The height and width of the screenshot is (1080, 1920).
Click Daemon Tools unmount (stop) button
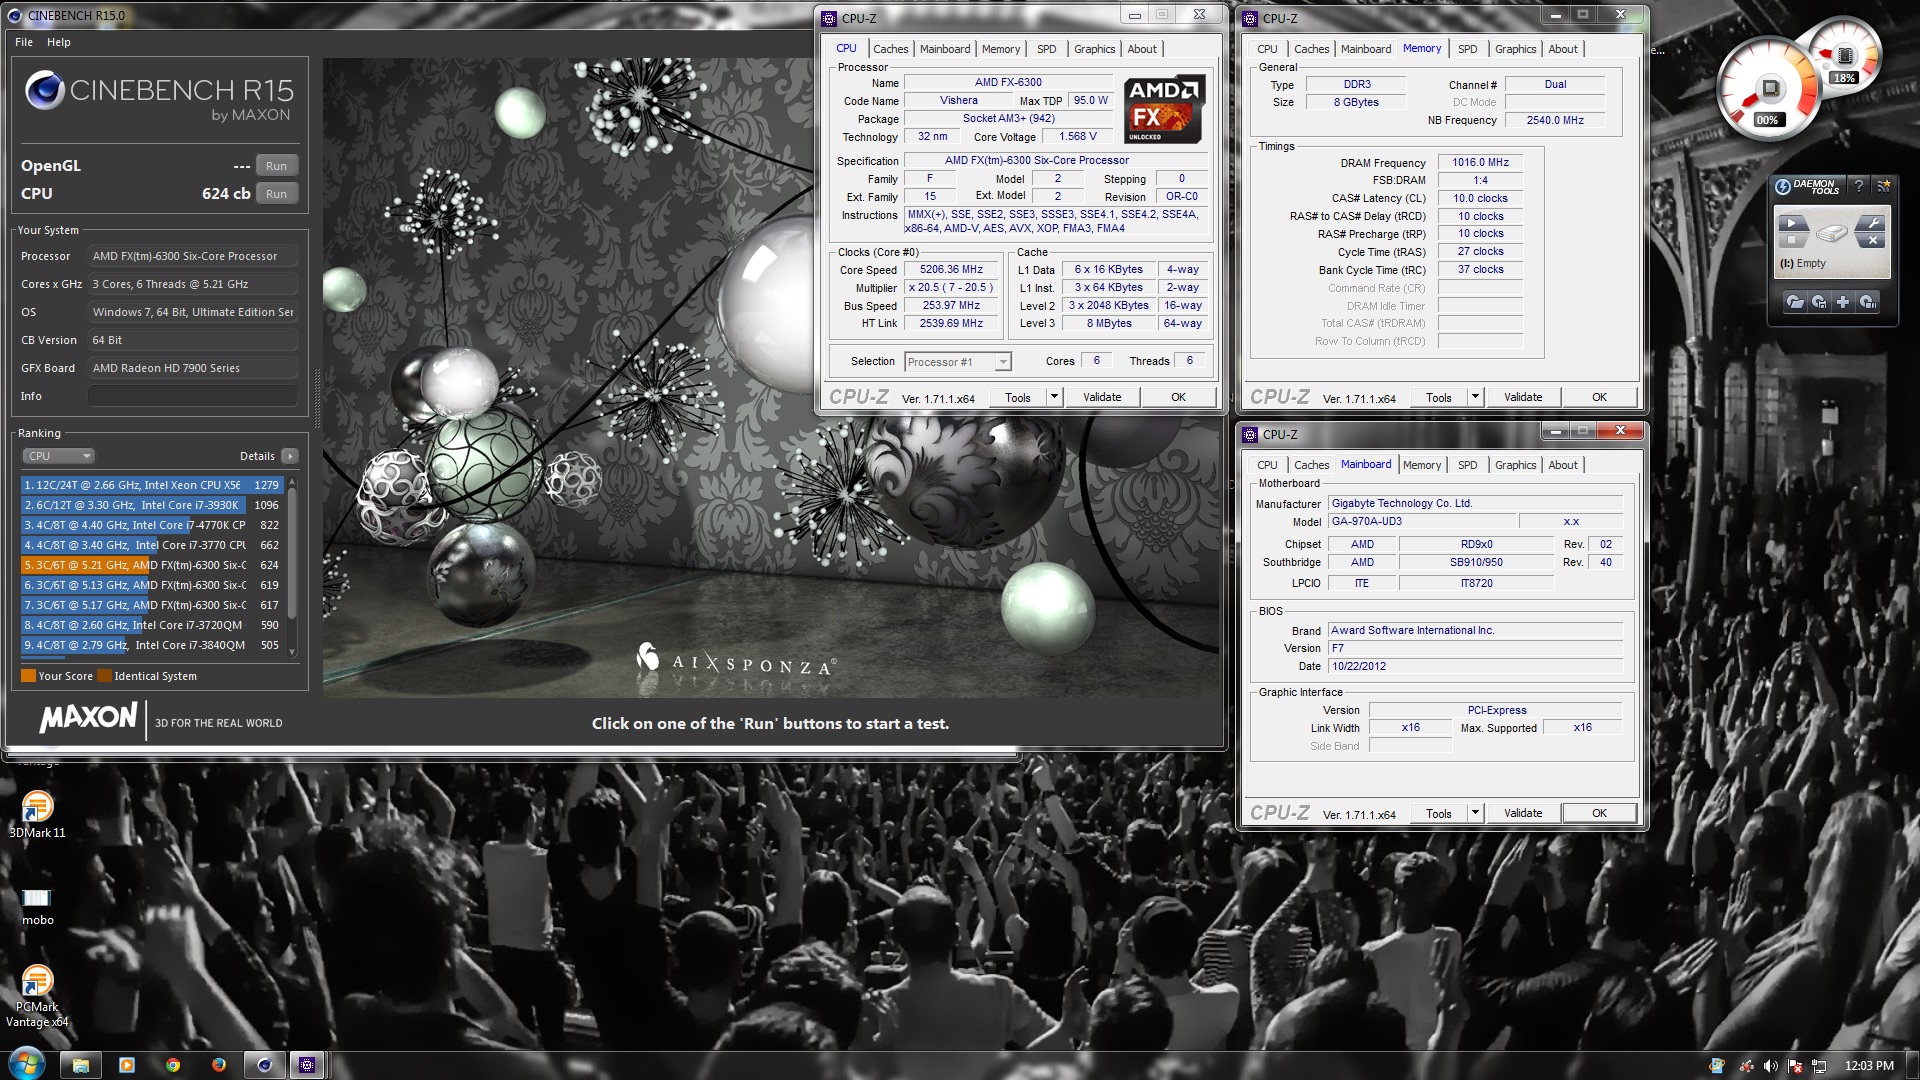click(x=1792, y=240)
